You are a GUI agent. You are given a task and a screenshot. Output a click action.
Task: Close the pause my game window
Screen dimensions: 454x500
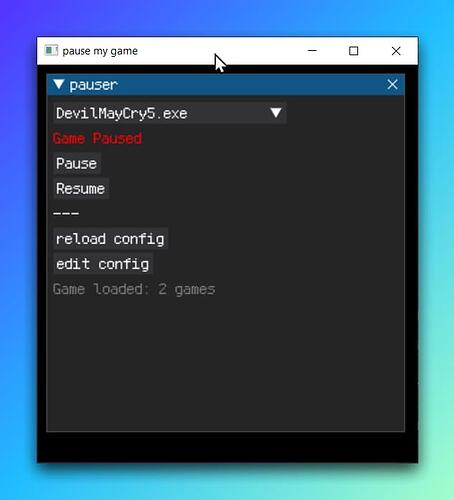pyautogui.click(x=396, y=51)
